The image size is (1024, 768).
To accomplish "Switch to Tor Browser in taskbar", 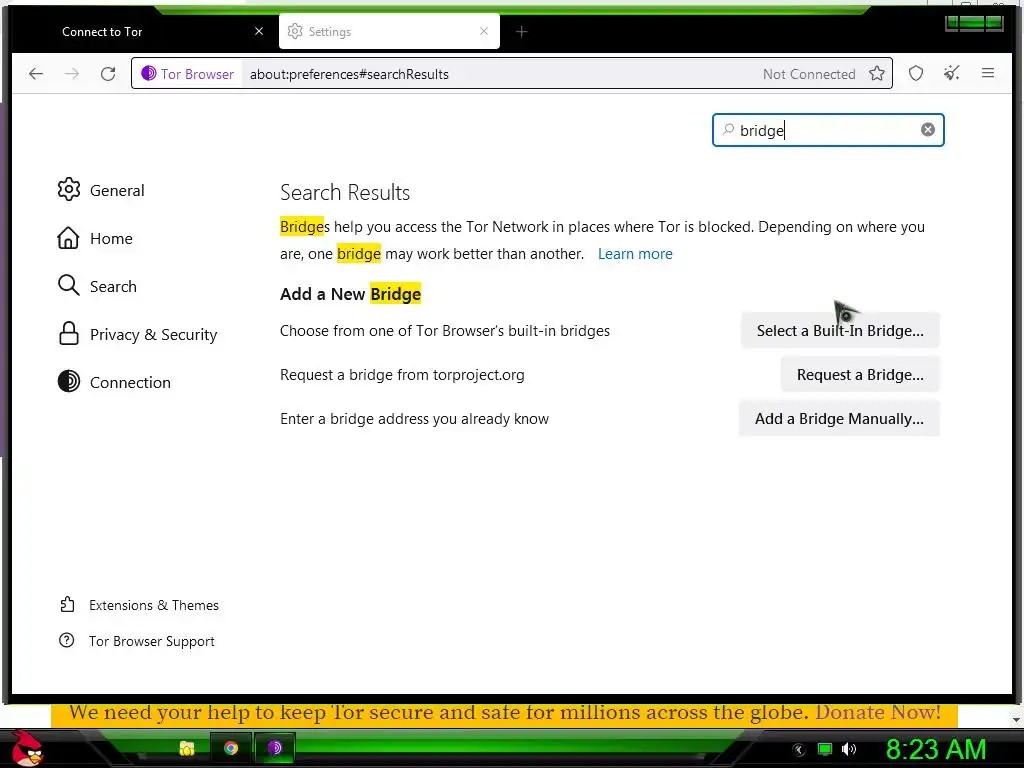I will pos(275,748).
